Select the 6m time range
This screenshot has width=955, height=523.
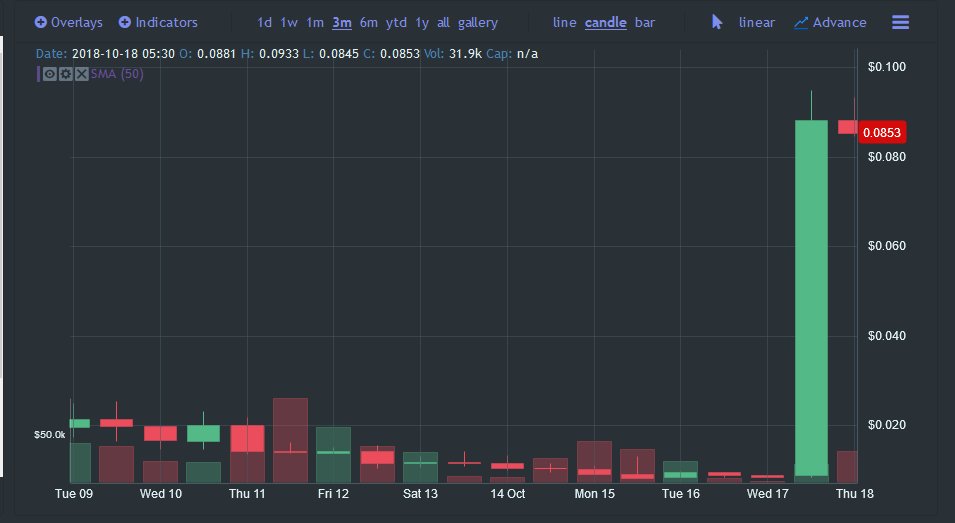(368, 23)
